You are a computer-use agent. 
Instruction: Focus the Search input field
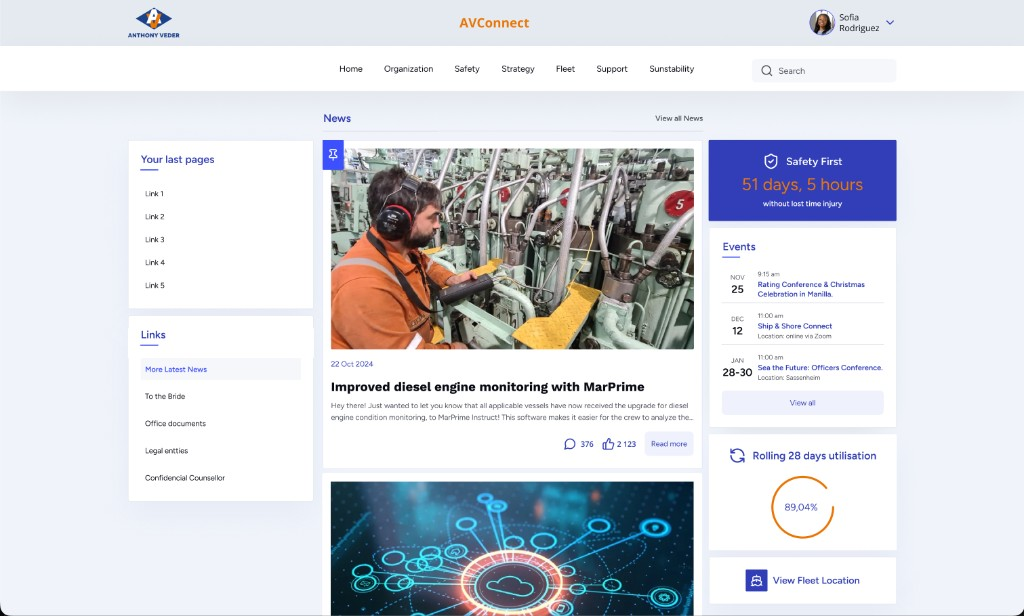click(x=824, y=71)
